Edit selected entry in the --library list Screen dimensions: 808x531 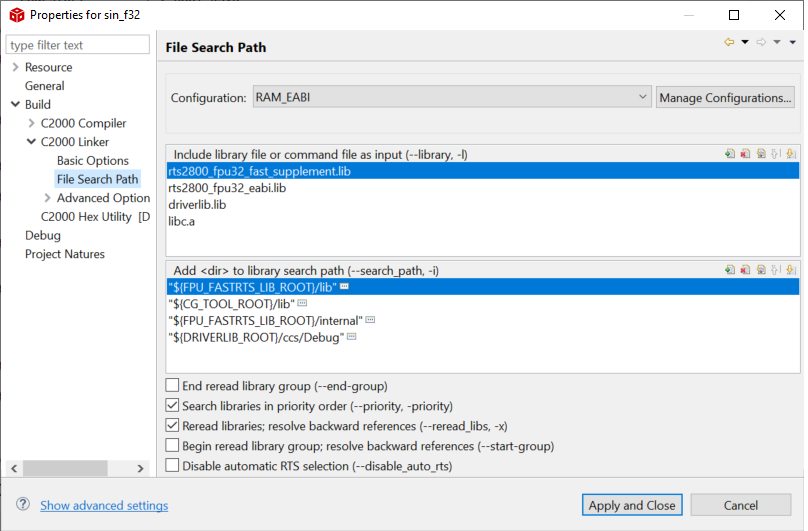coord(761,154)
